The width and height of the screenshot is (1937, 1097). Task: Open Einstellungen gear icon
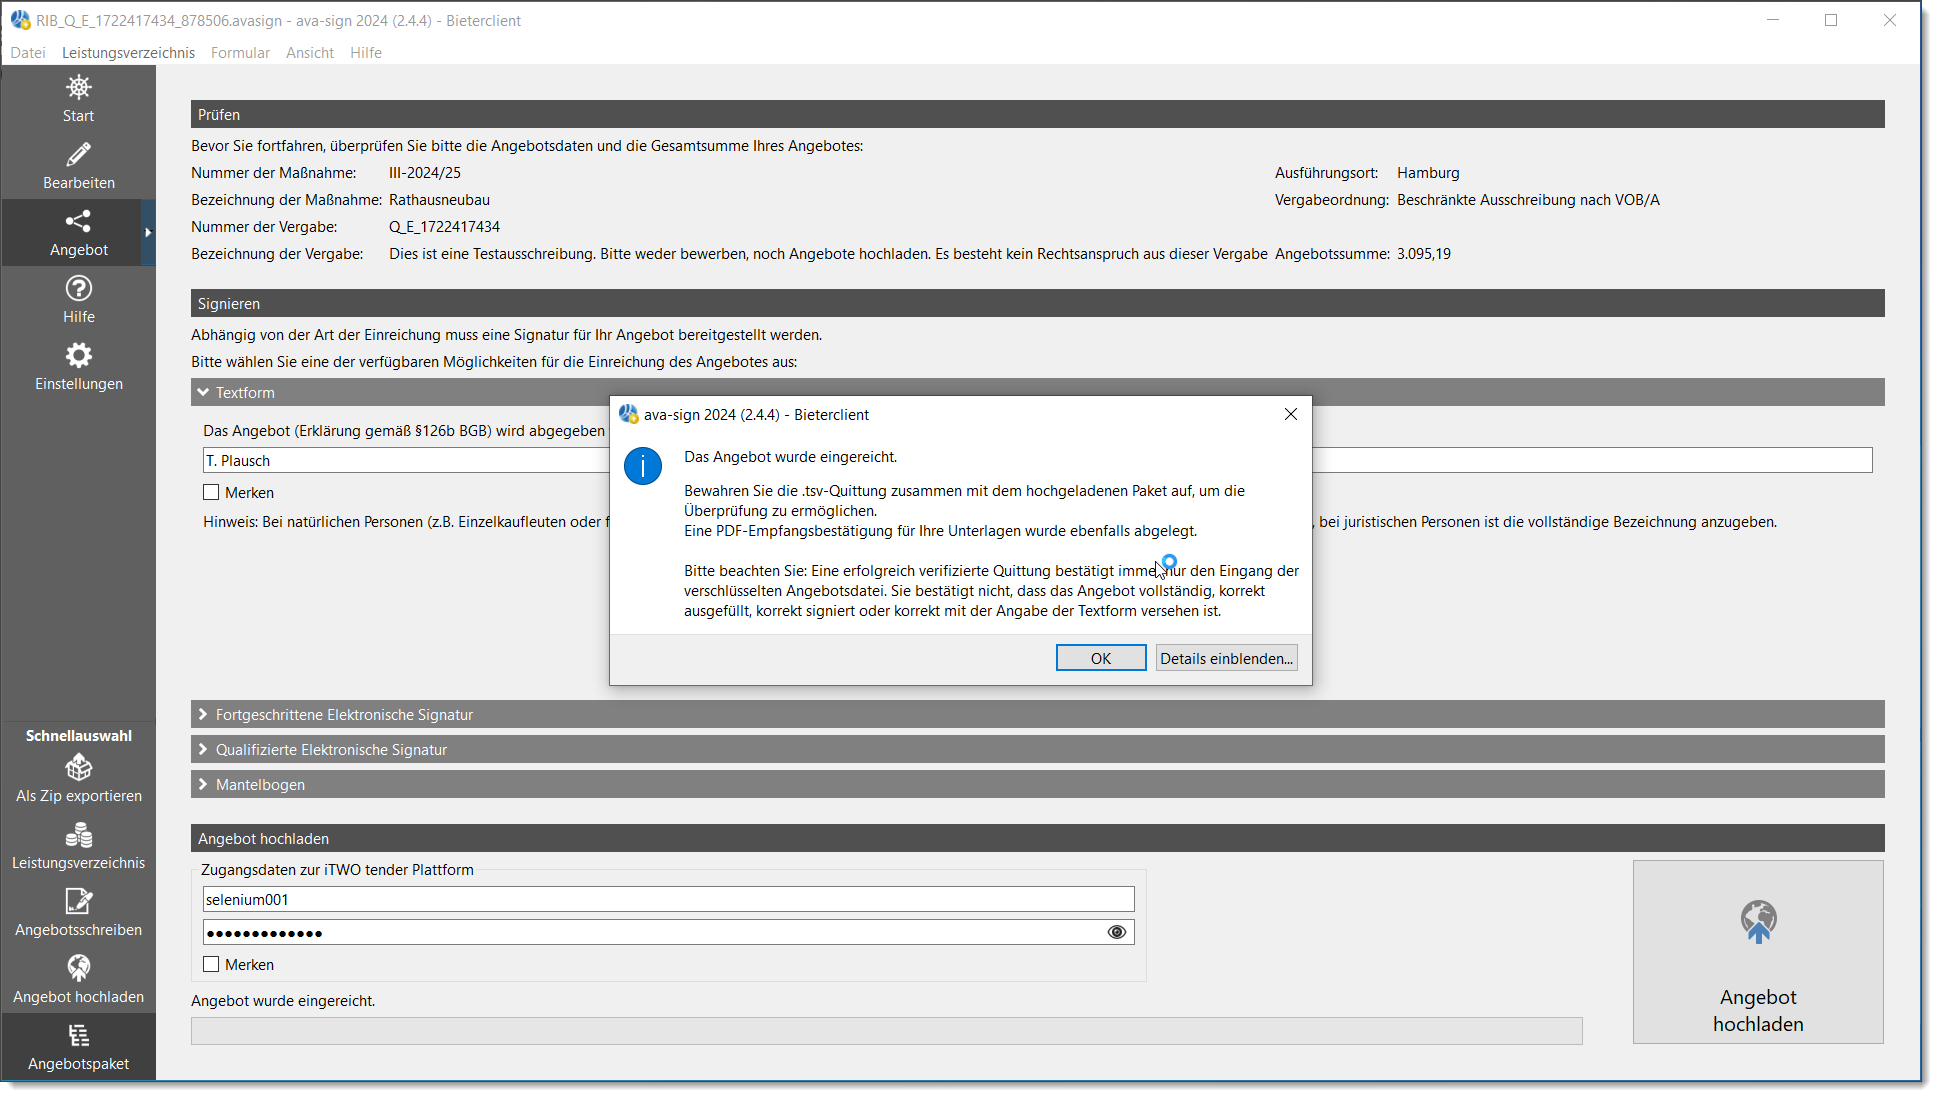coord(78,355)
